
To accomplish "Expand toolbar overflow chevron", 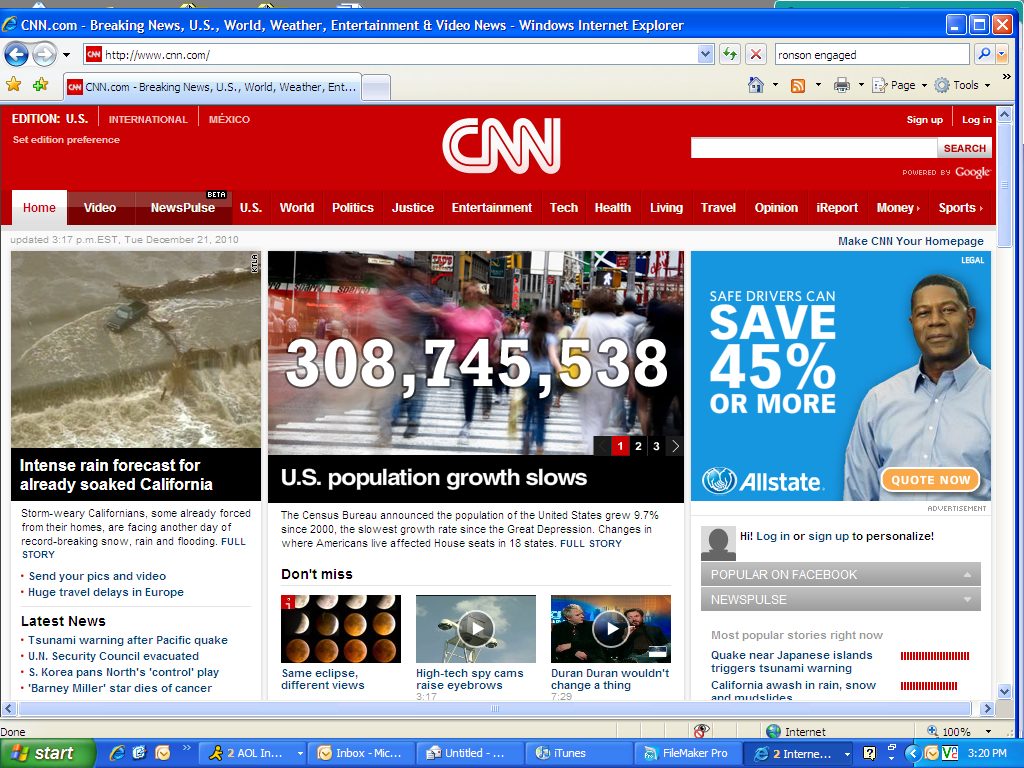I will pos(1006,76).
